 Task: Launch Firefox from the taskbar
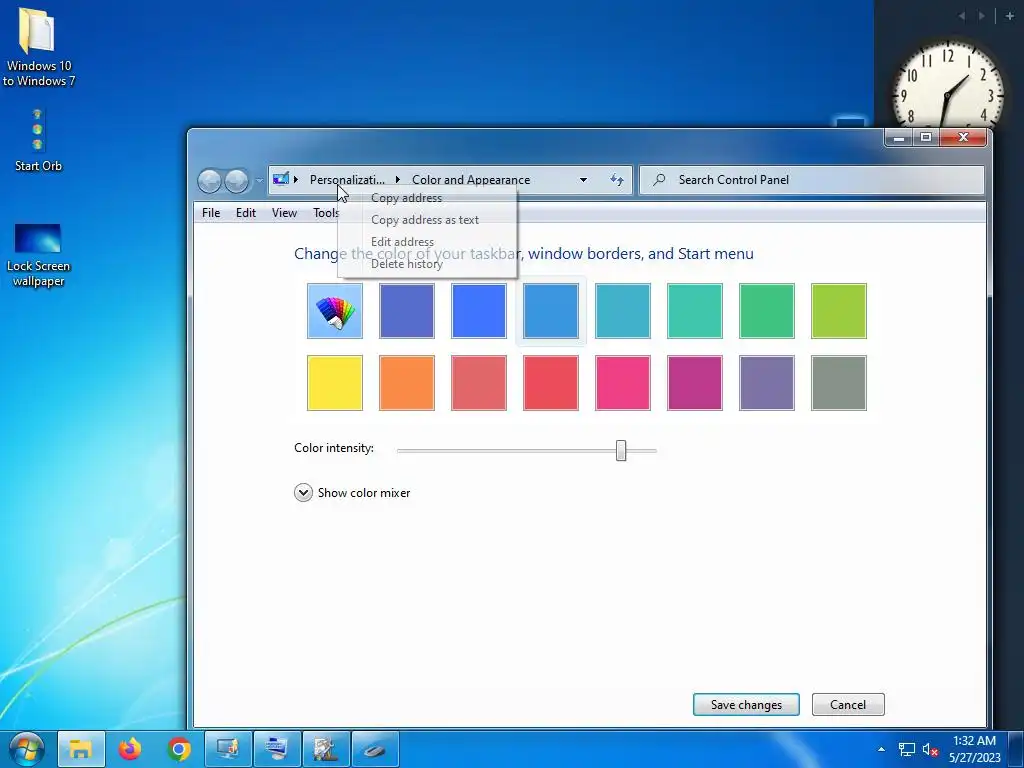click(x=130, y=748)
